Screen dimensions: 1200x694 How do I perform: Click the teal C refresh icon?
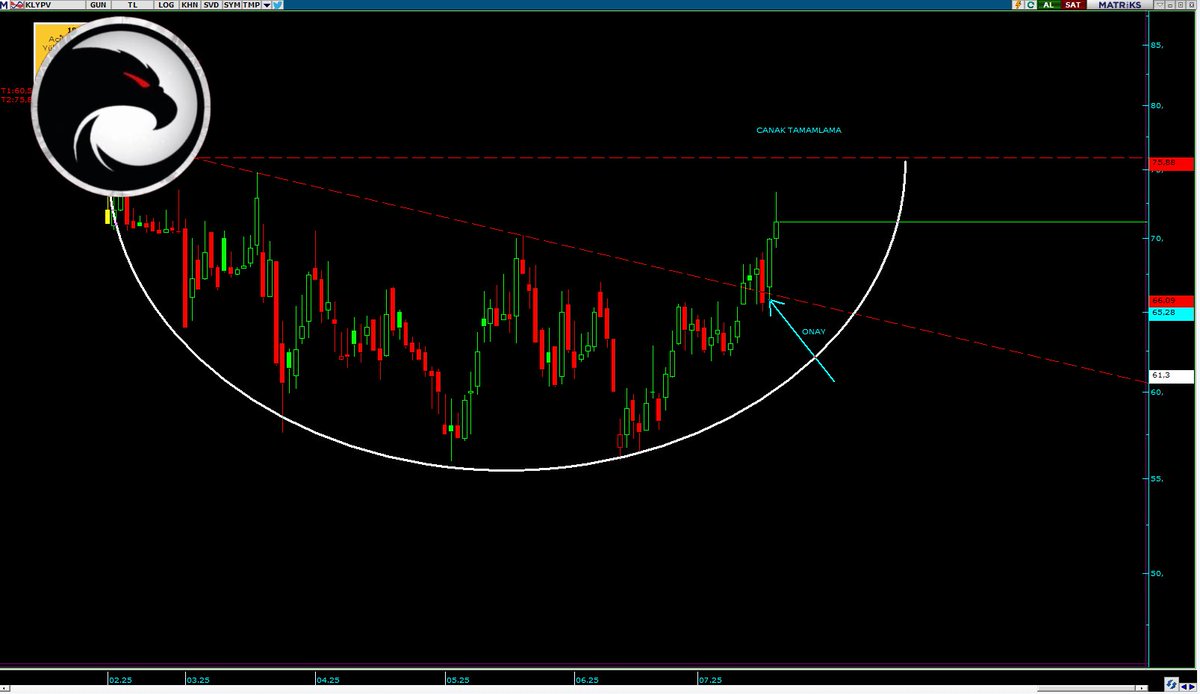tap(1030, 5)
